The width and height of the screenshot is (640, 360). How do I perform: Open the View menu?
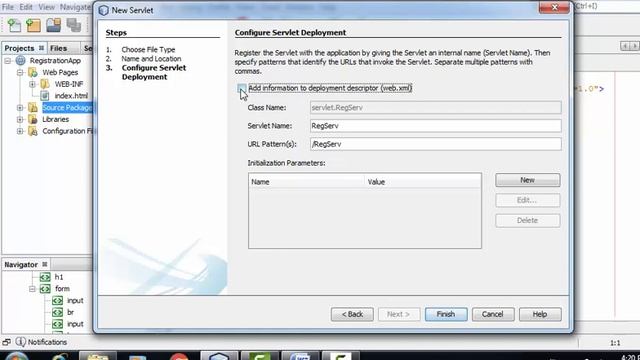pos(47,7)
